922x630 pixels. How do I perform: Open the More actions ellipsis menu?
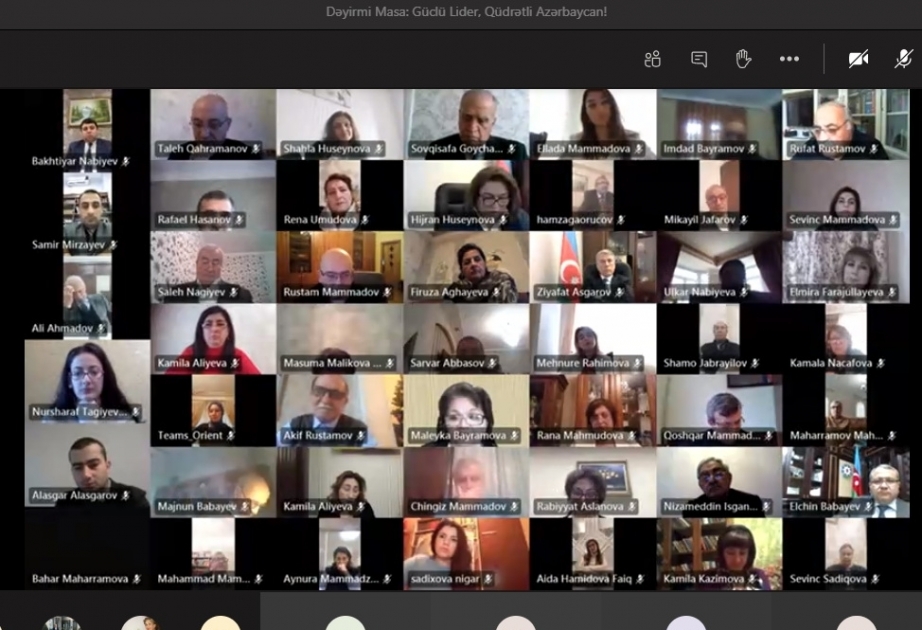789,59
